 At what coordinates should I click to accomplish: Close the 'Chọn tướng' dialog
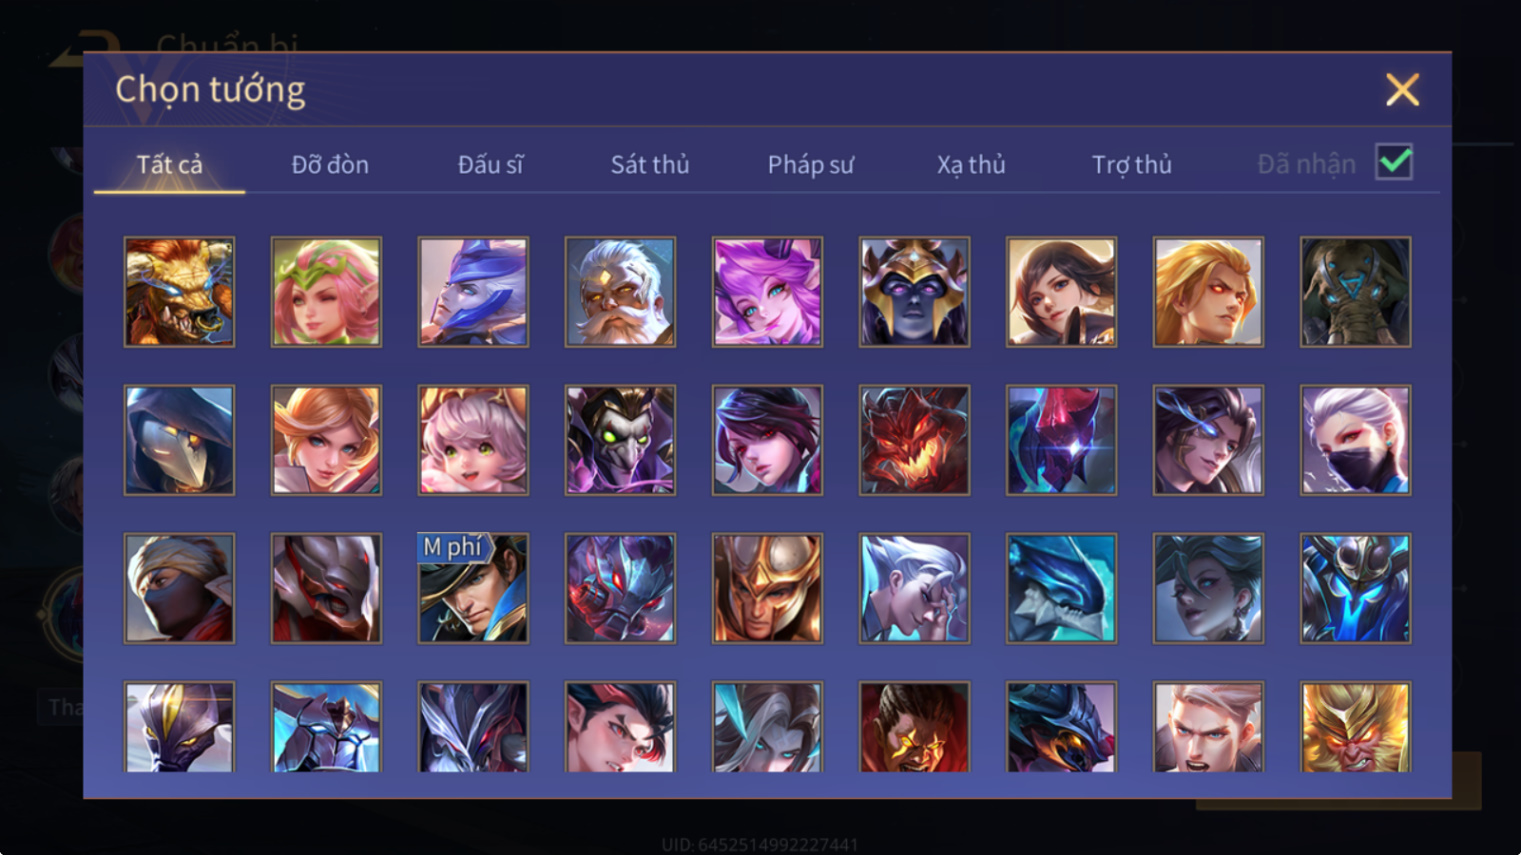coord(1402,90)
